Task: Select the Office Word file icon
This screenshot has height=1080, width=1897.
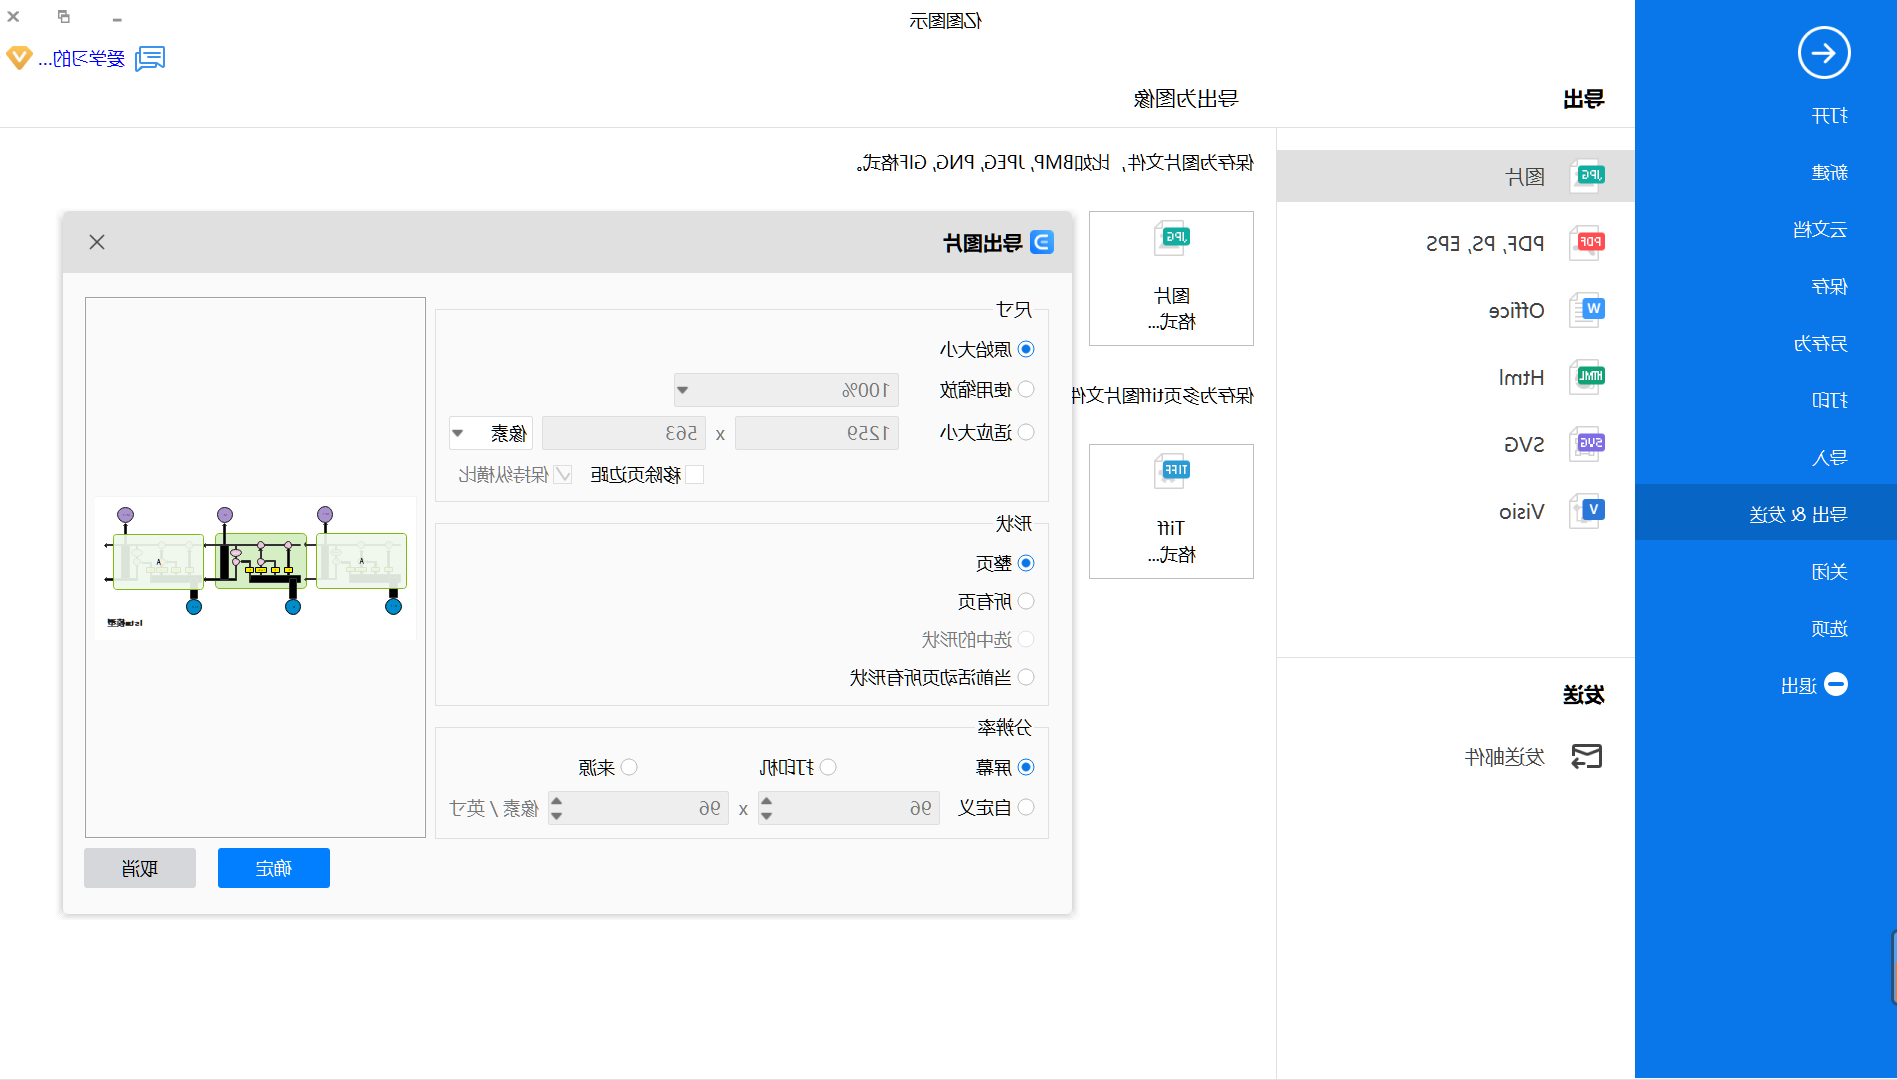Action: point(1587,310)
